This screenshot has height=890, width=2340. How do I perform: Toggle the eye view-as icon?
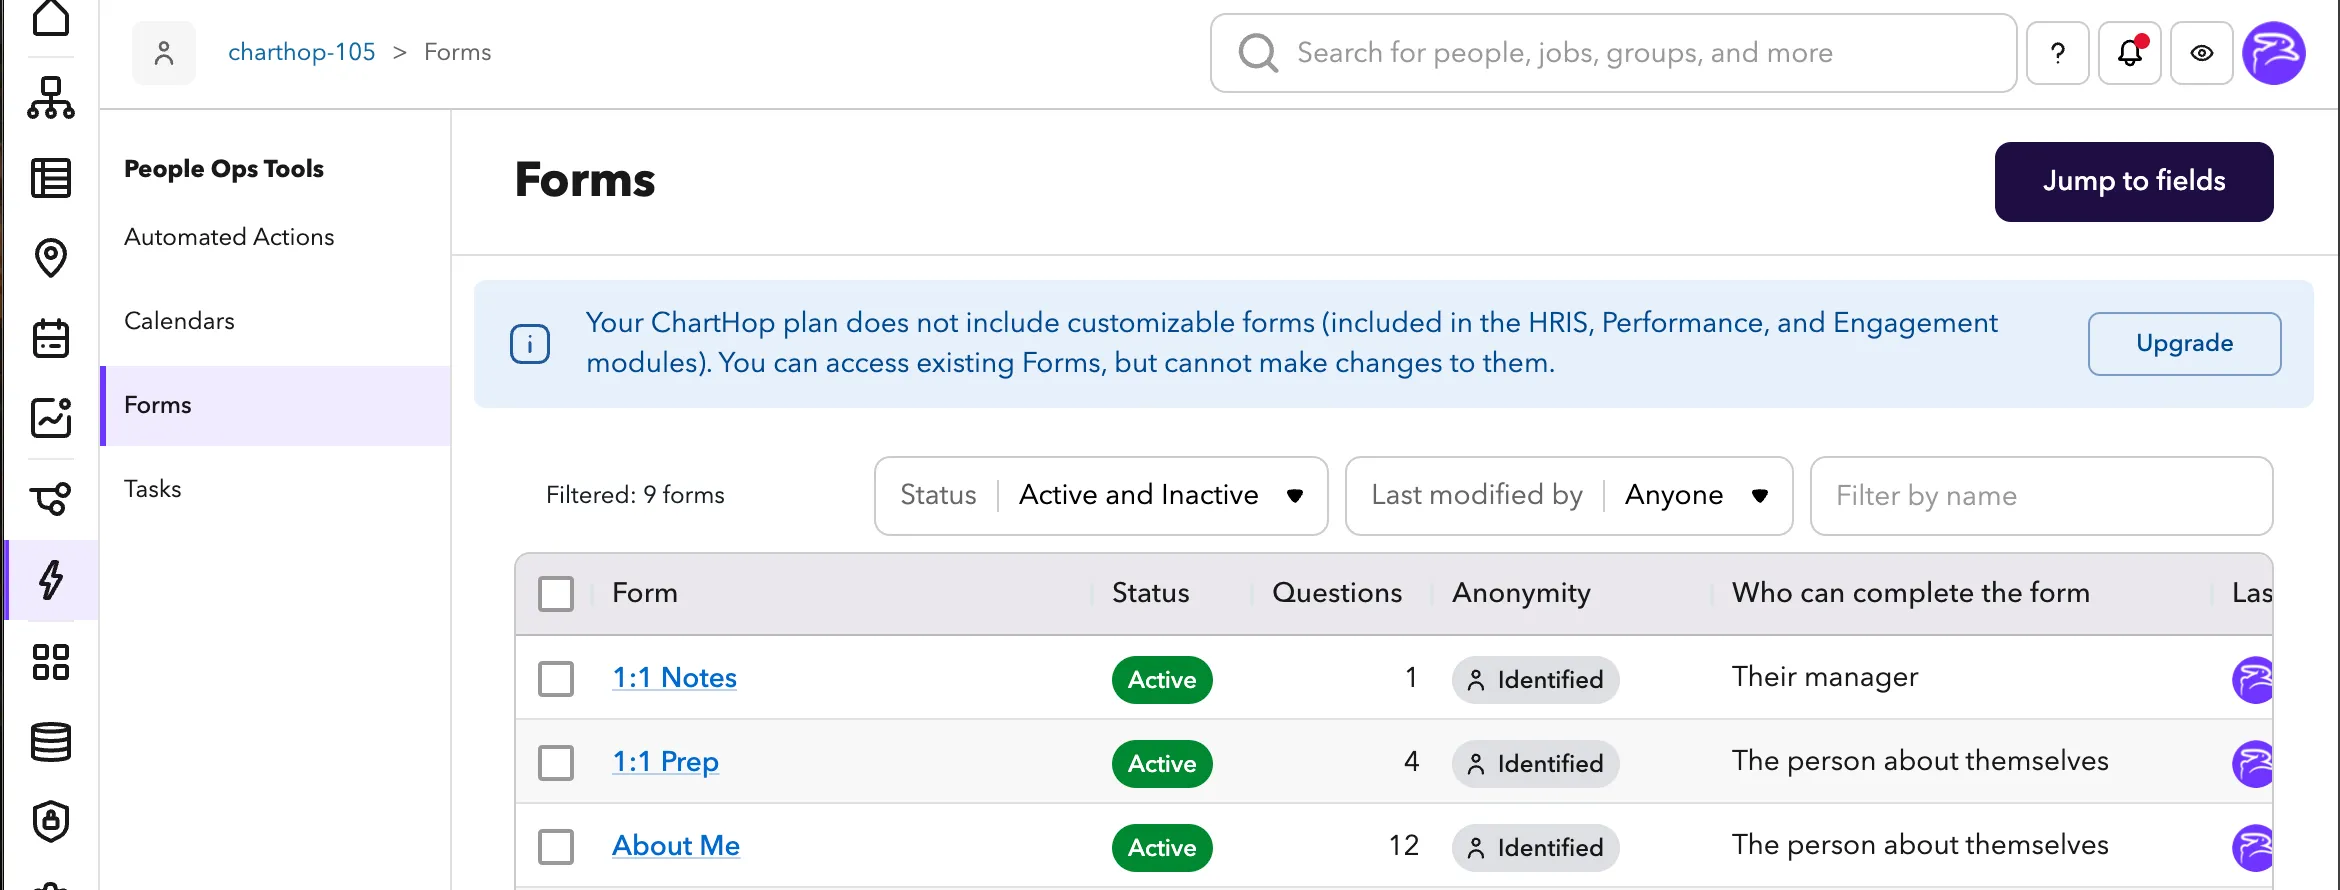(2202, 53)
